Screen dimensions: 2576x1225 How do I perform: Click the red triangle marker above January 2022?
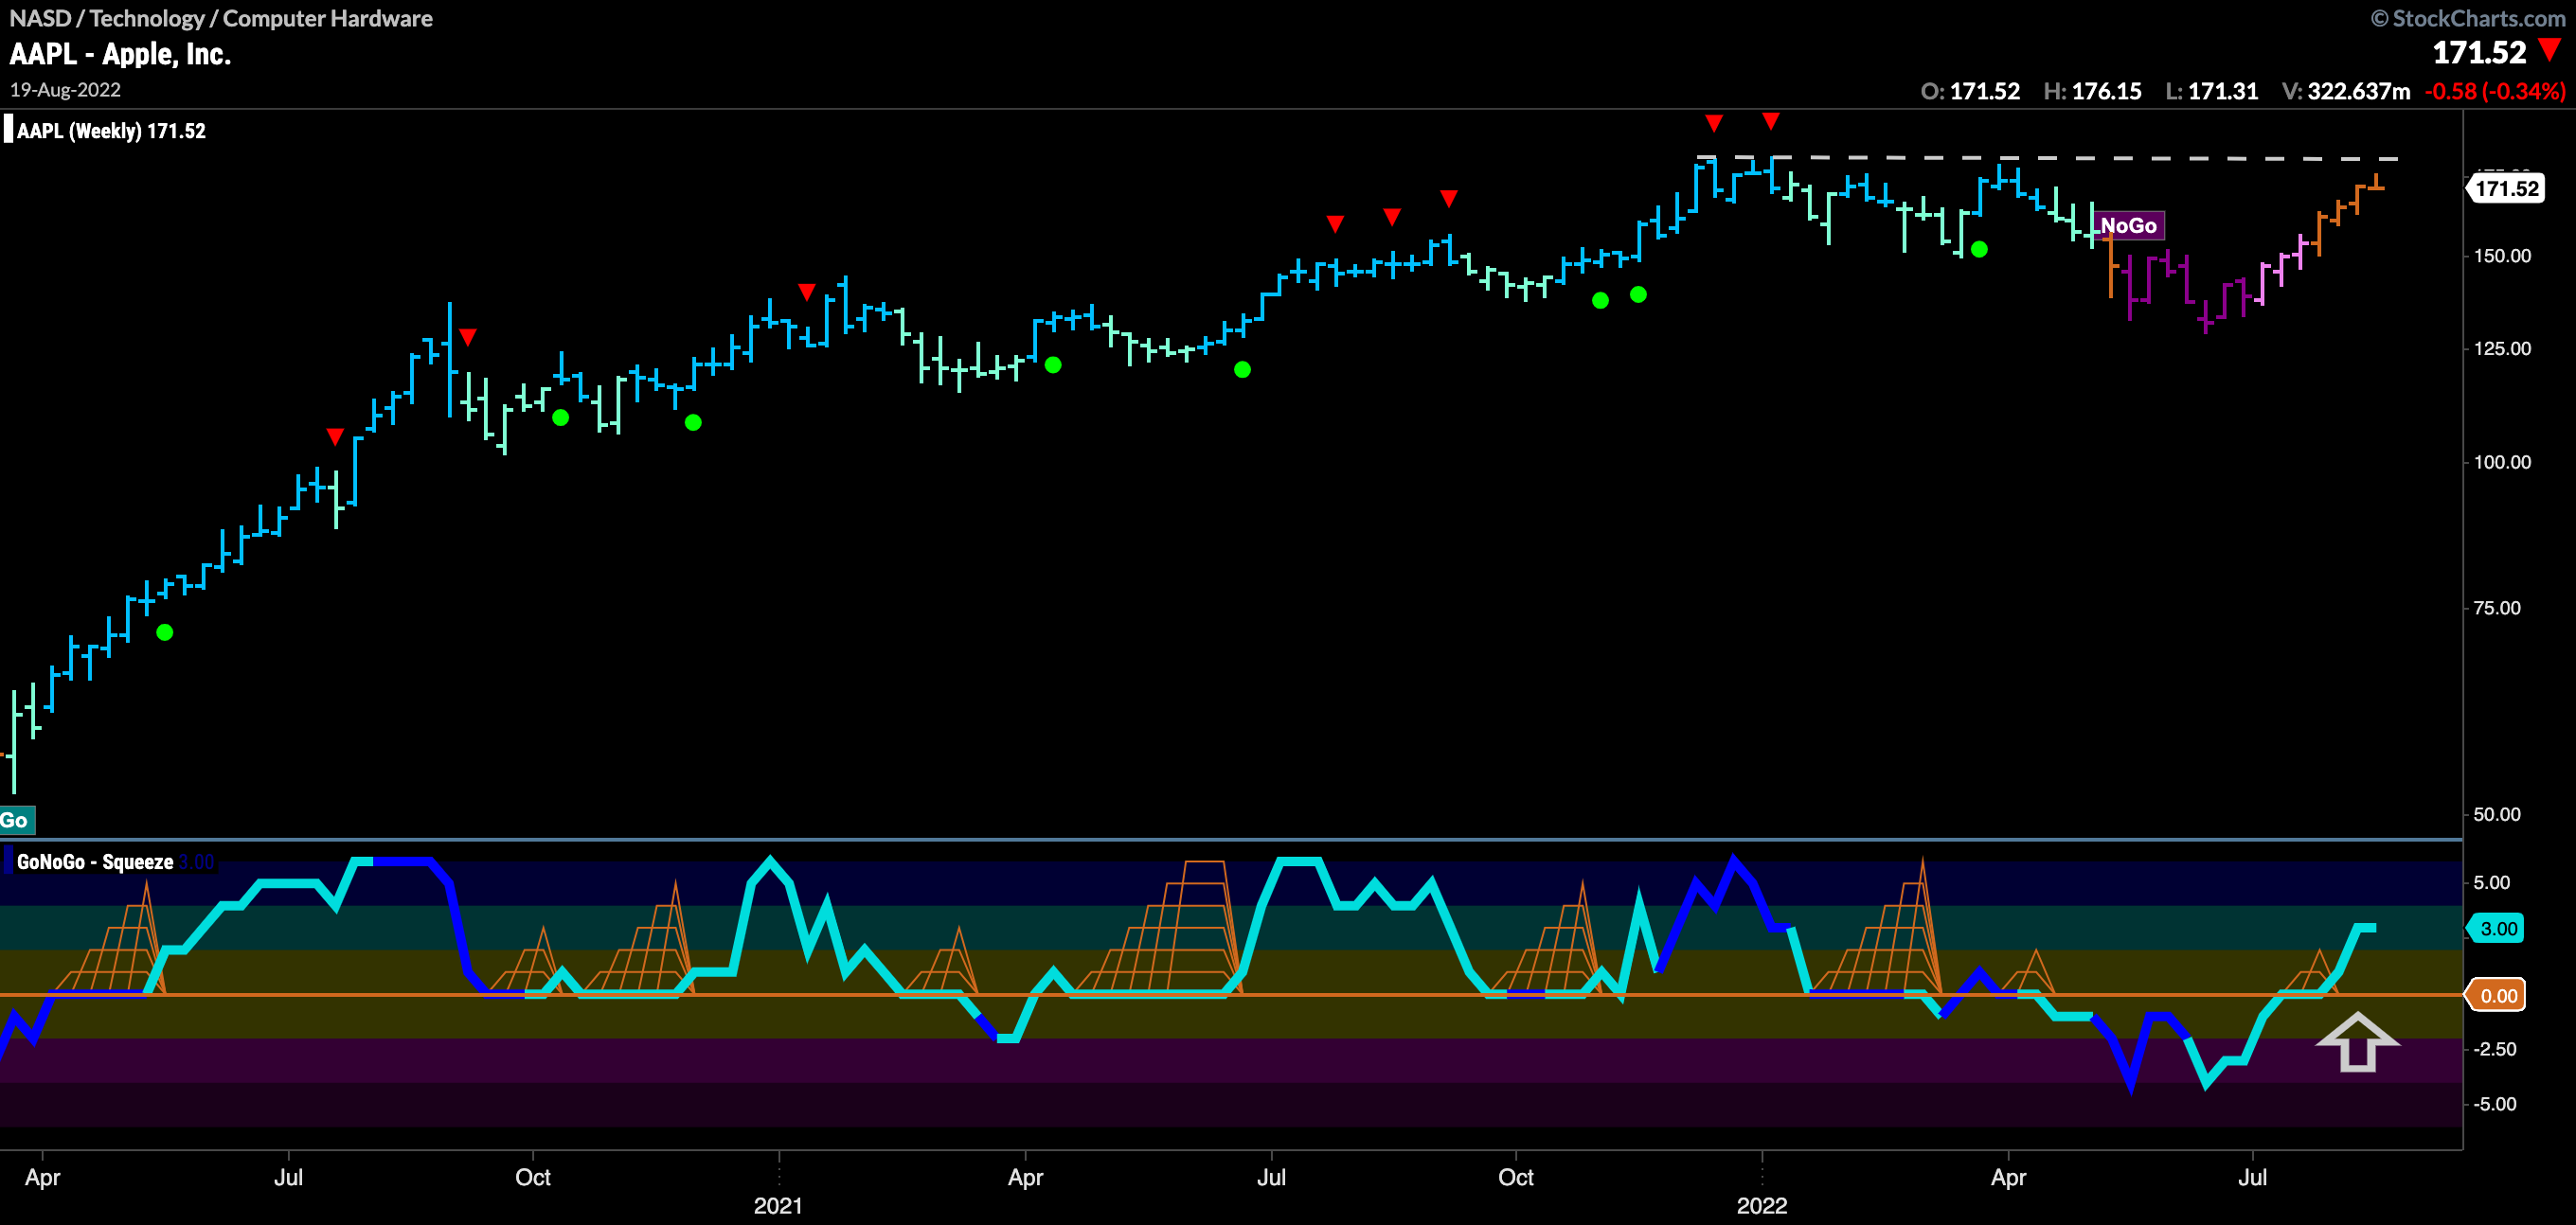tap(1771, 121)
